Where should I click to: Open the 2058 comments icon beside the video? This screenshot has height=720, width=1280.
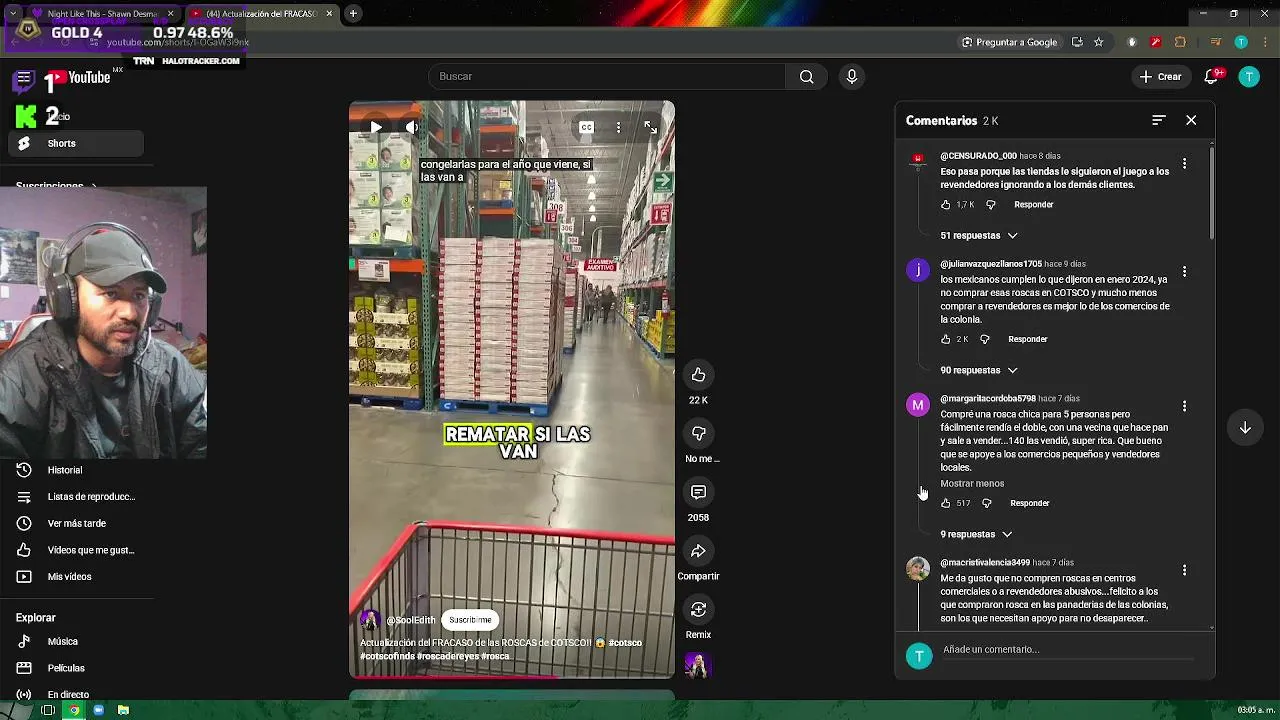pyautogui.click(x=698, y=492)
